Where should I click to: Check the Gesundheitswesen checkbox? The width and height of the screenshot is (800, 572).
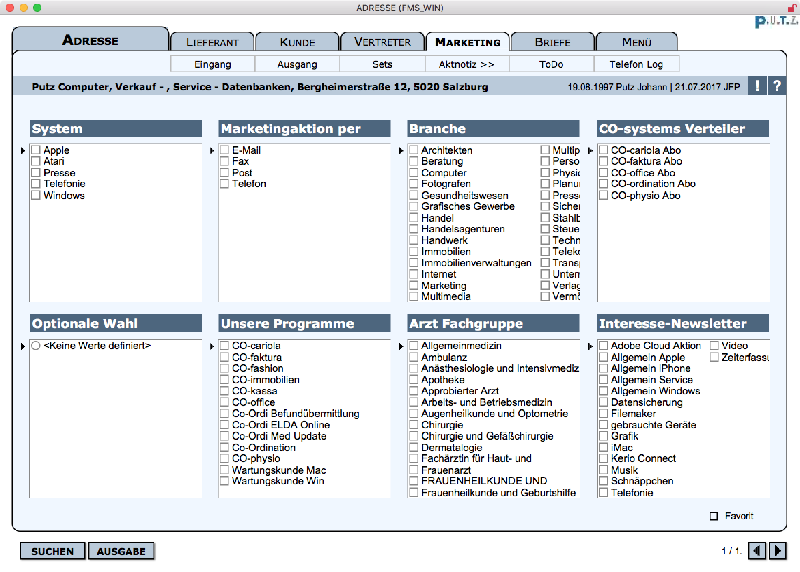tap(414, 195)
